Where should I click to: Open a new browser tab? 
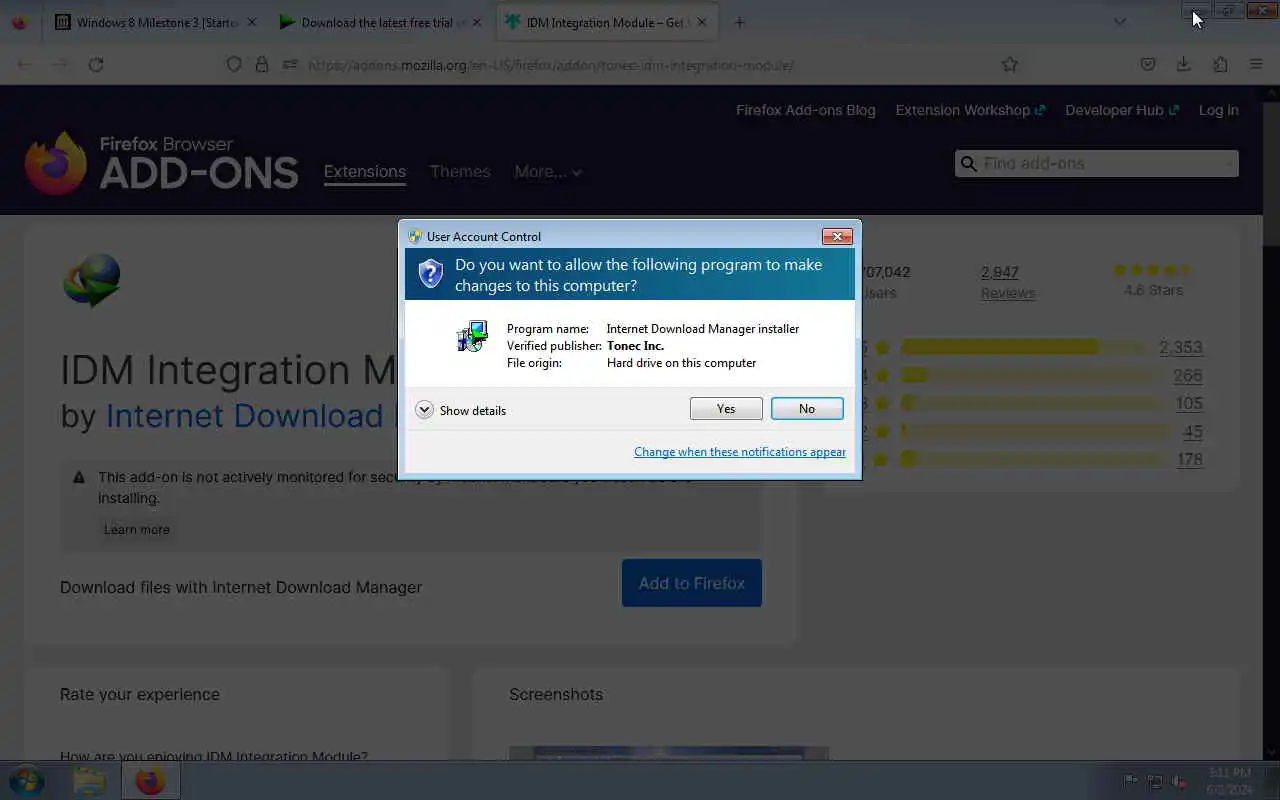(740, 22)
